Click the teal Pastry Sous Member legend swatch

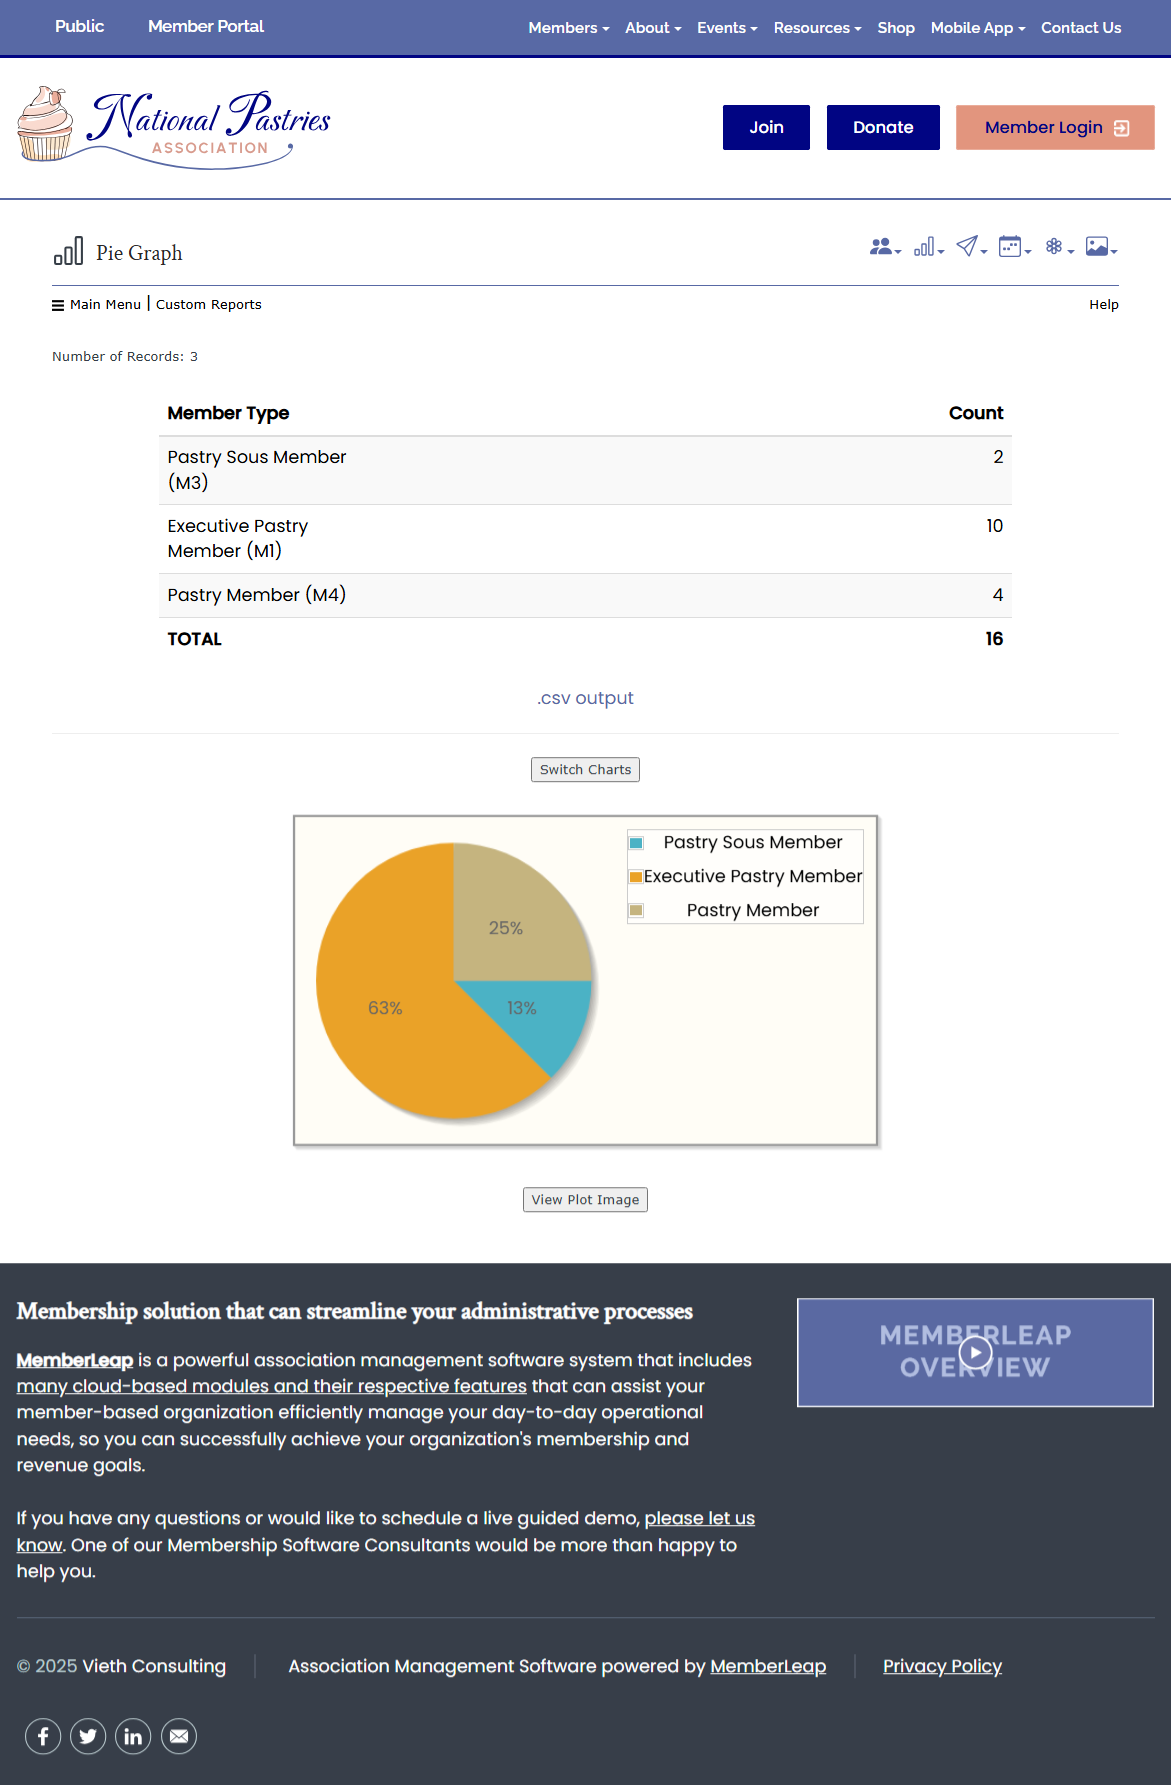[x=636, y=843]
